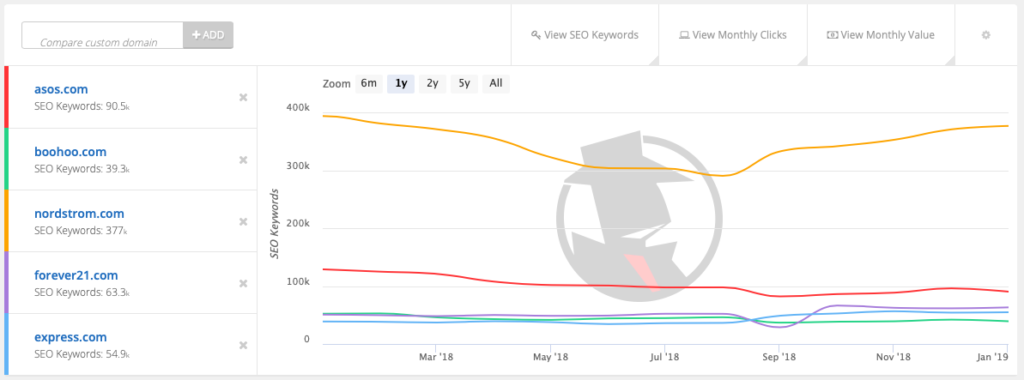Click the laptop icon beside View Monthly Clicks
This screenshot has height=380, width=1024.
click(684, 35)
